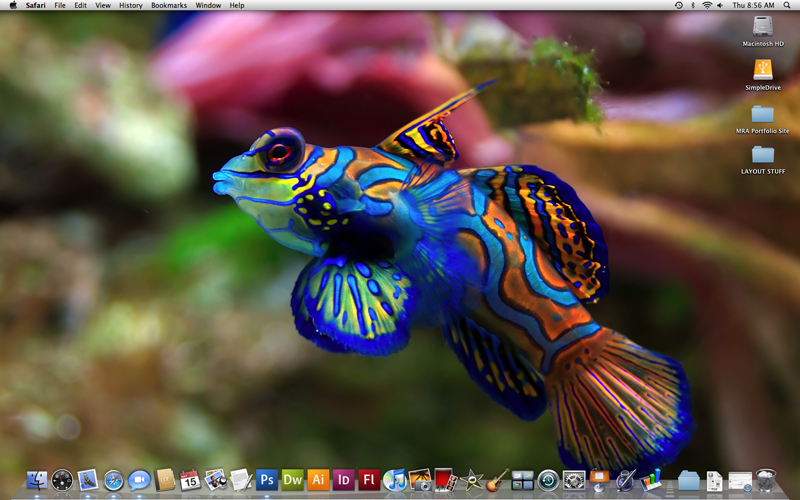Launch GarageBand guitar icon in the Dock
The height and width of the screenshot is (500, 800).
click(x=497, y=480)
